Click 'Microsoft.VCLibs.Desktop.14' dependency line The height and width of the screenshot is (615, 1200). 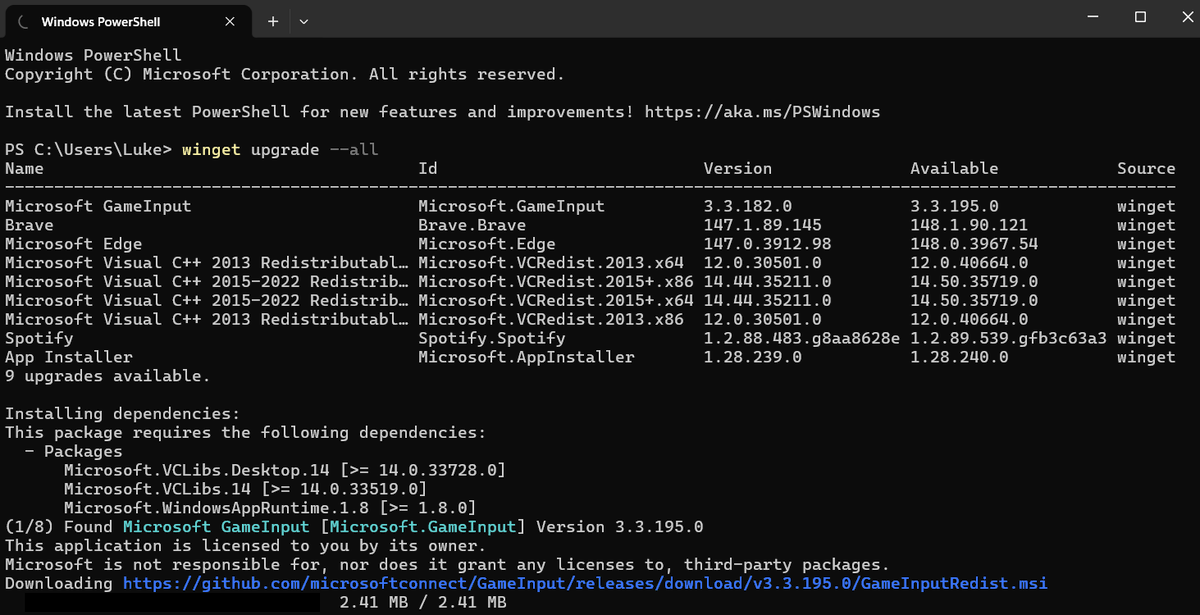pyautogui.click(x=285, y=471)
